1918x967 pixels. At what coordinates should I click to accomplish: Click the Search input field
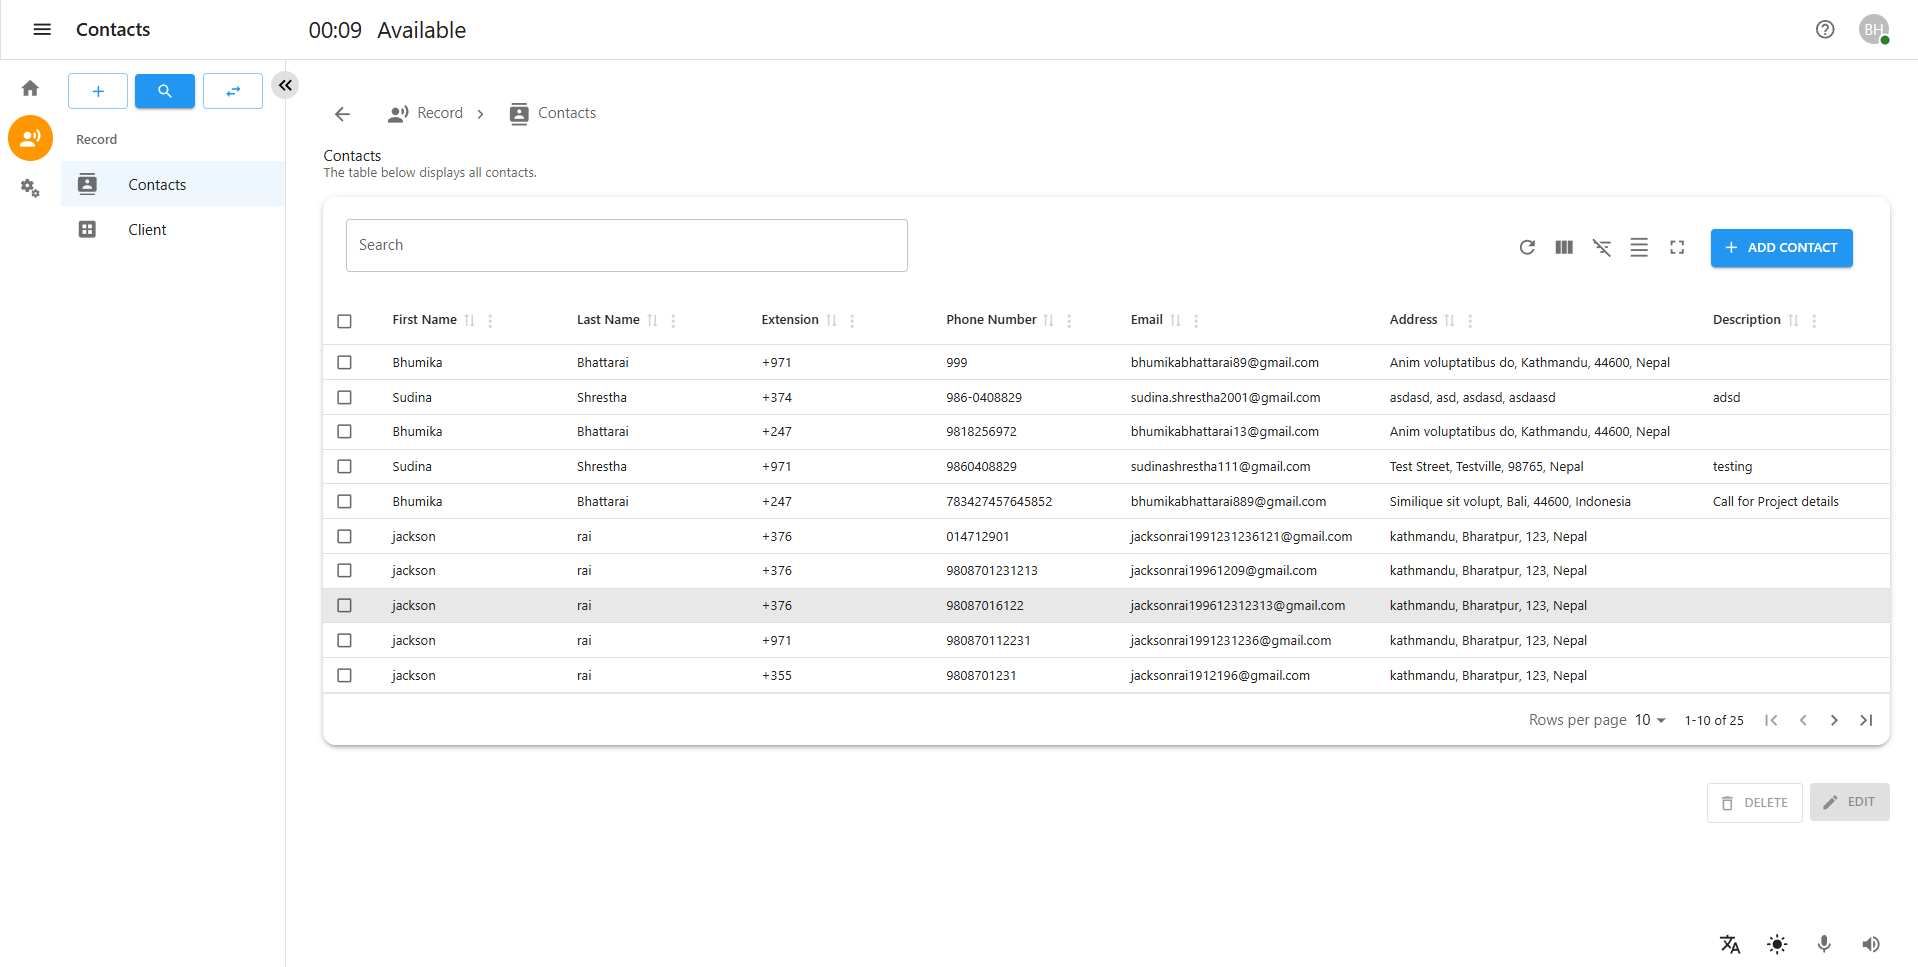(626, 245)
